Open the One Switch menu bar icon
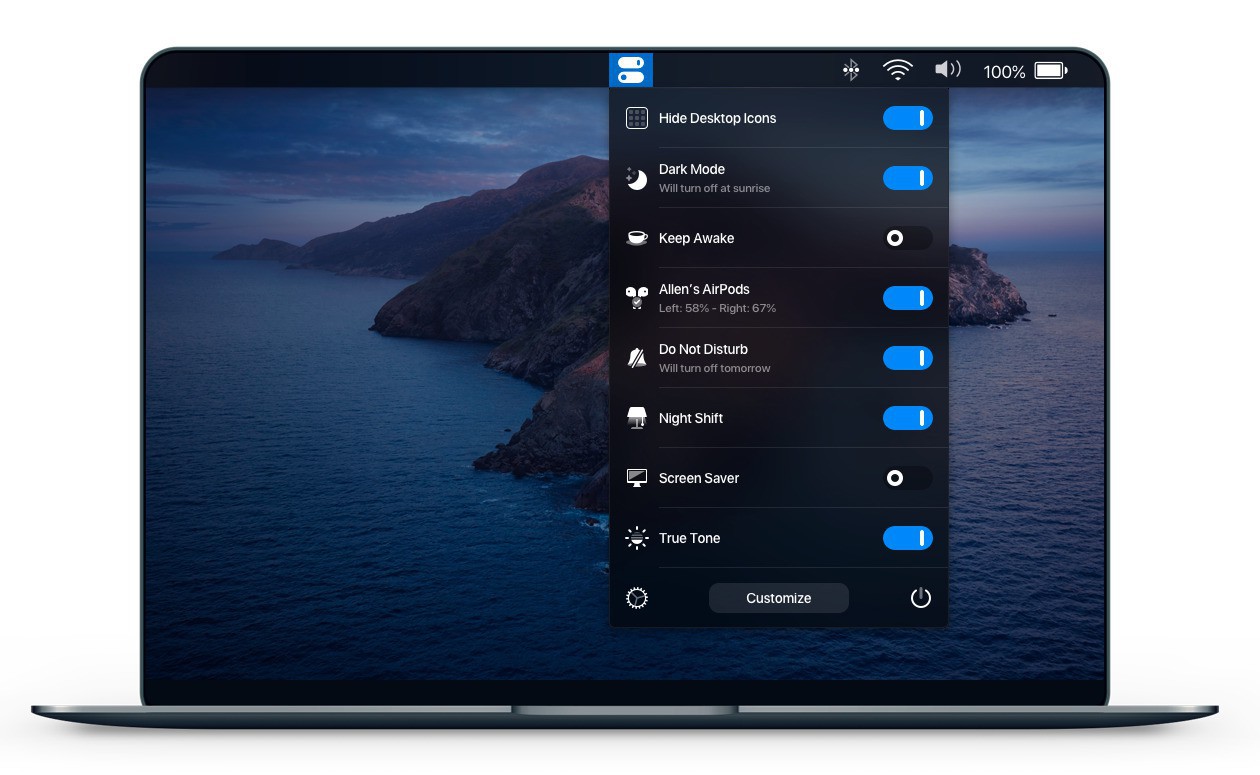Image resolution: width=1260 pixels, height=775 pixels. [631, 70]
